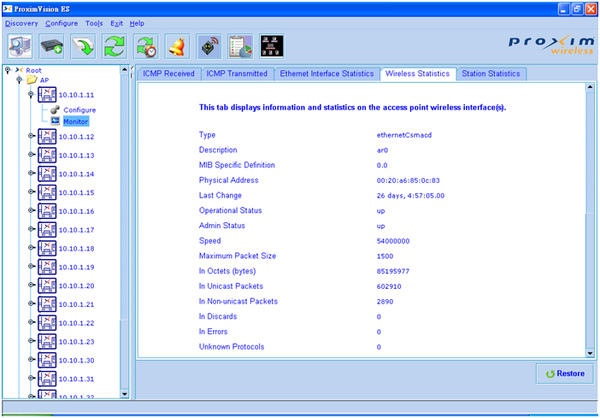Viewport: 600px width, 418px height.
Task: Click the access point icon for 10.10.1.13
Action: point(47,155)
